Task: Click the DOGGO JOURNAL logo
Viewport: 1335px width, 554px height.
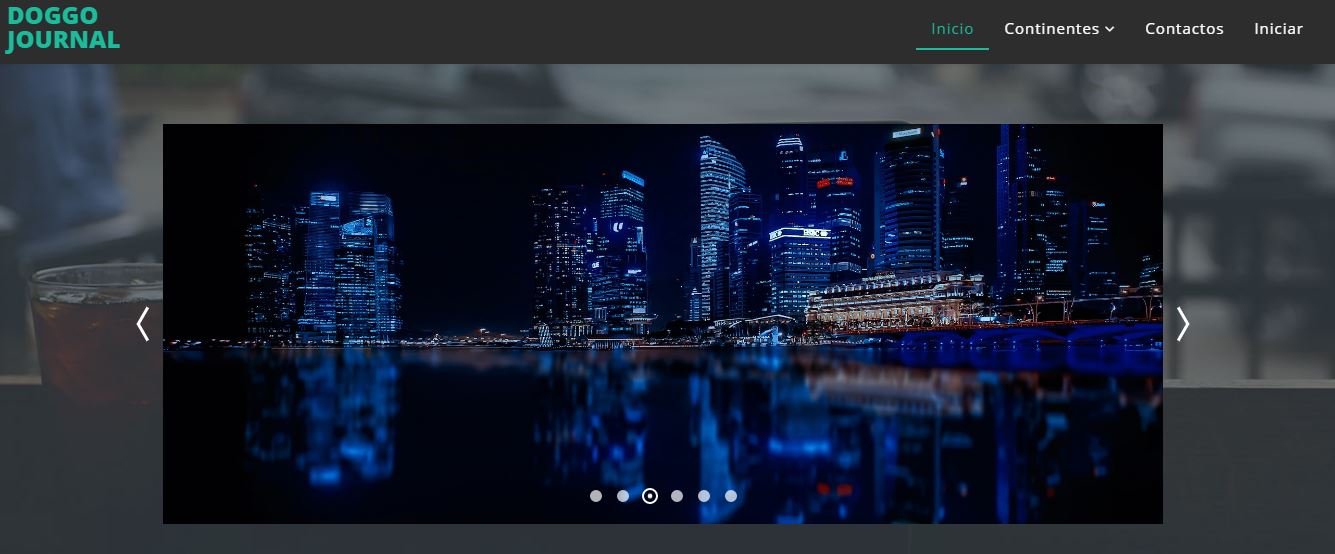Action: [63, 28]
